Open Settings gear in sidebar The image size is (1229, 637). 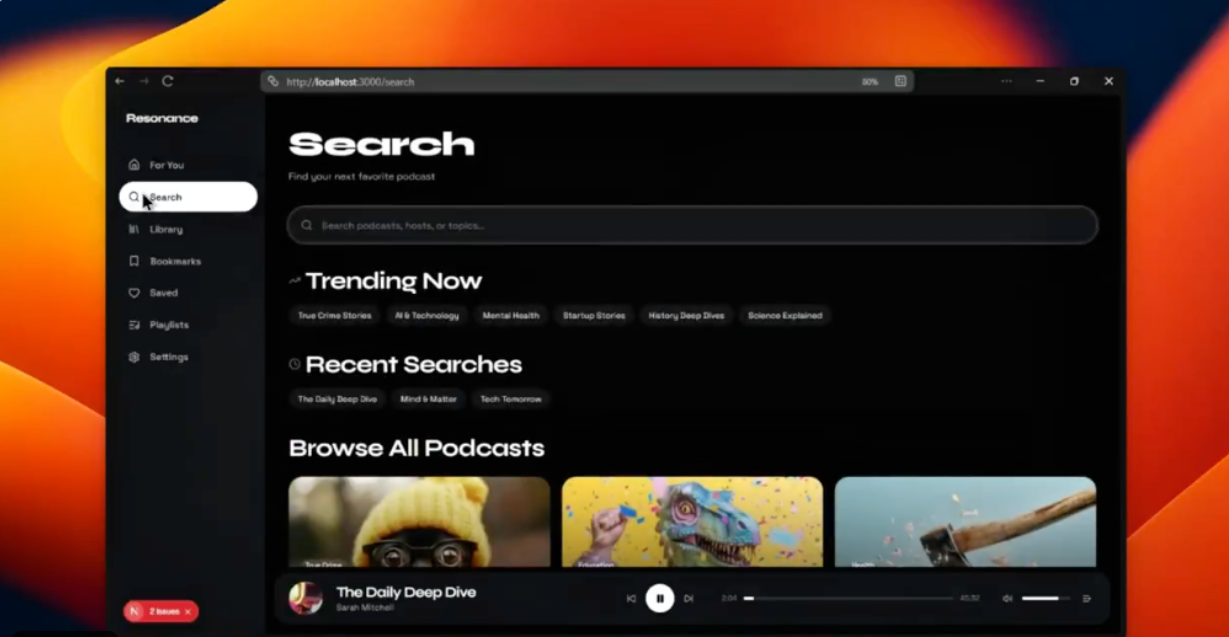[x=168, y=357]
